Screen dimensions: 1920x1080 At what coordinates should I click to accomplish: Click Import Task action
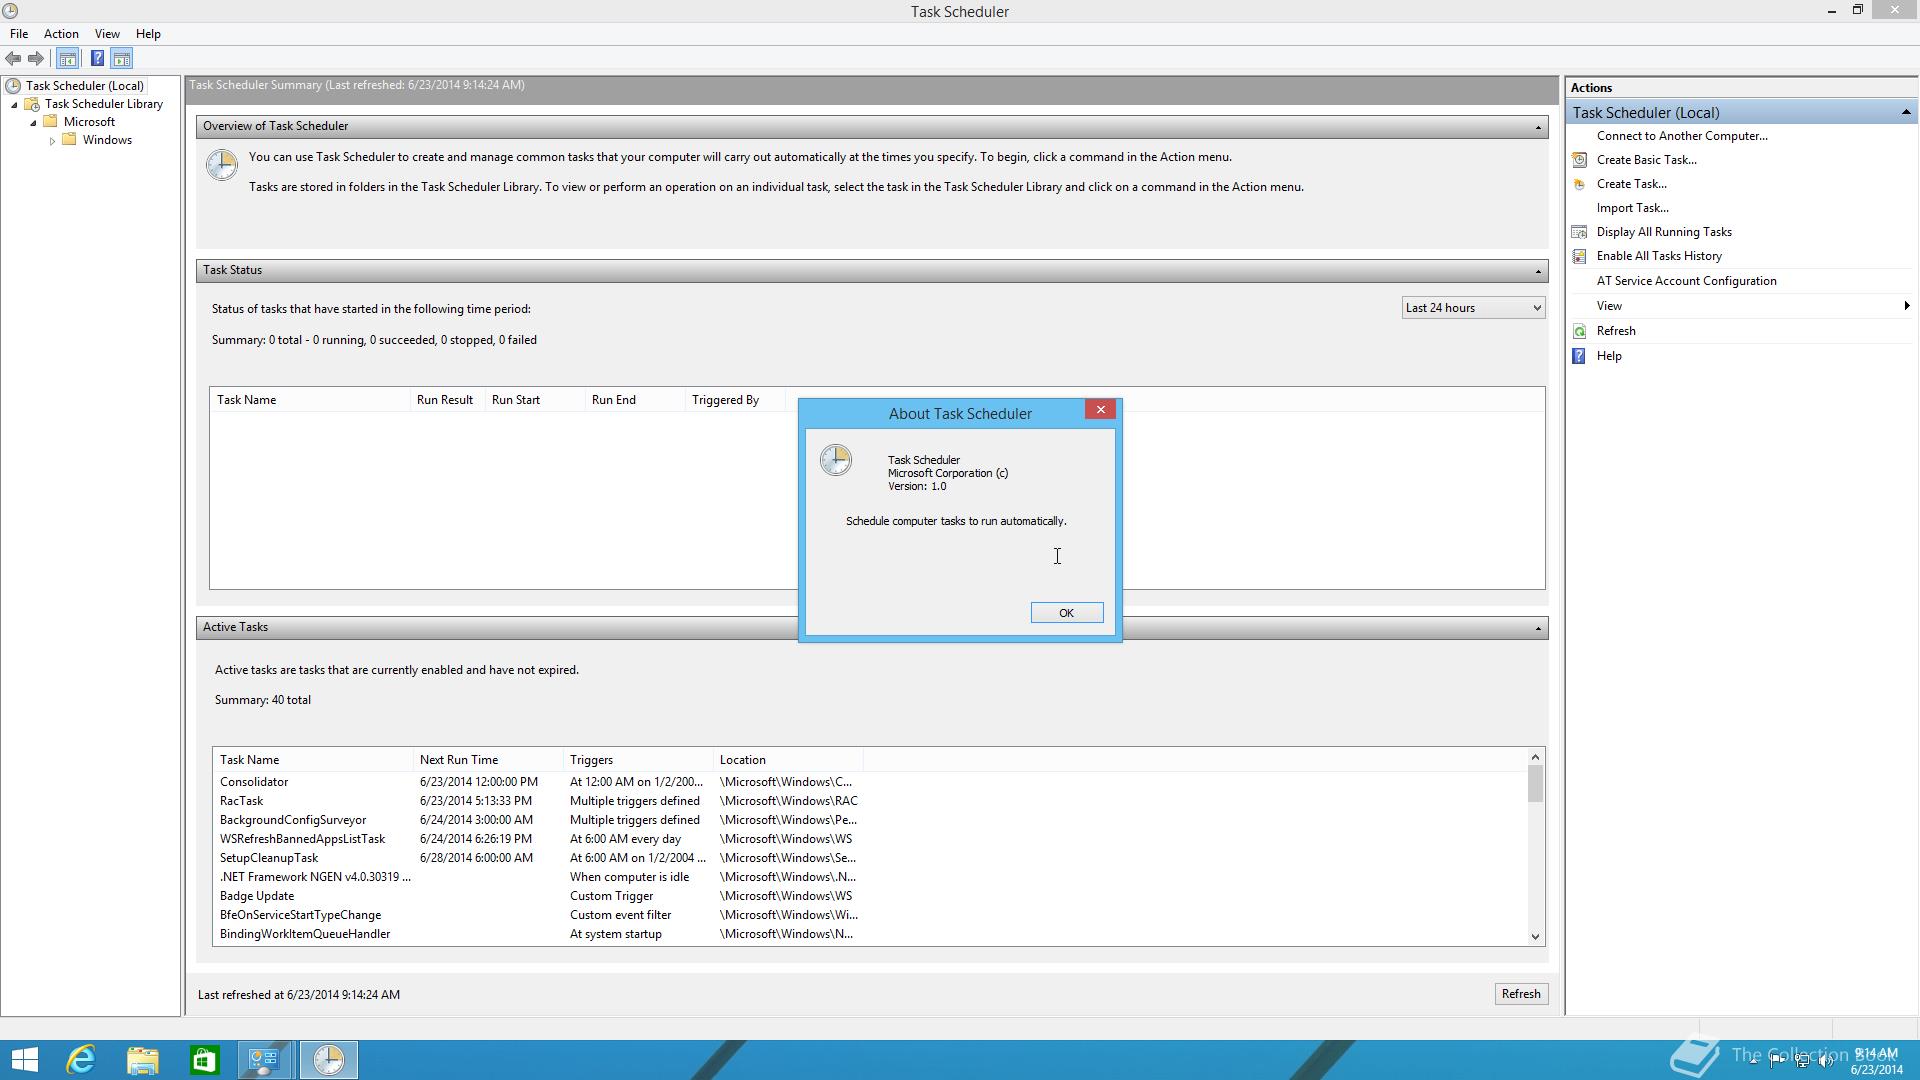[x=1632, y=208]
